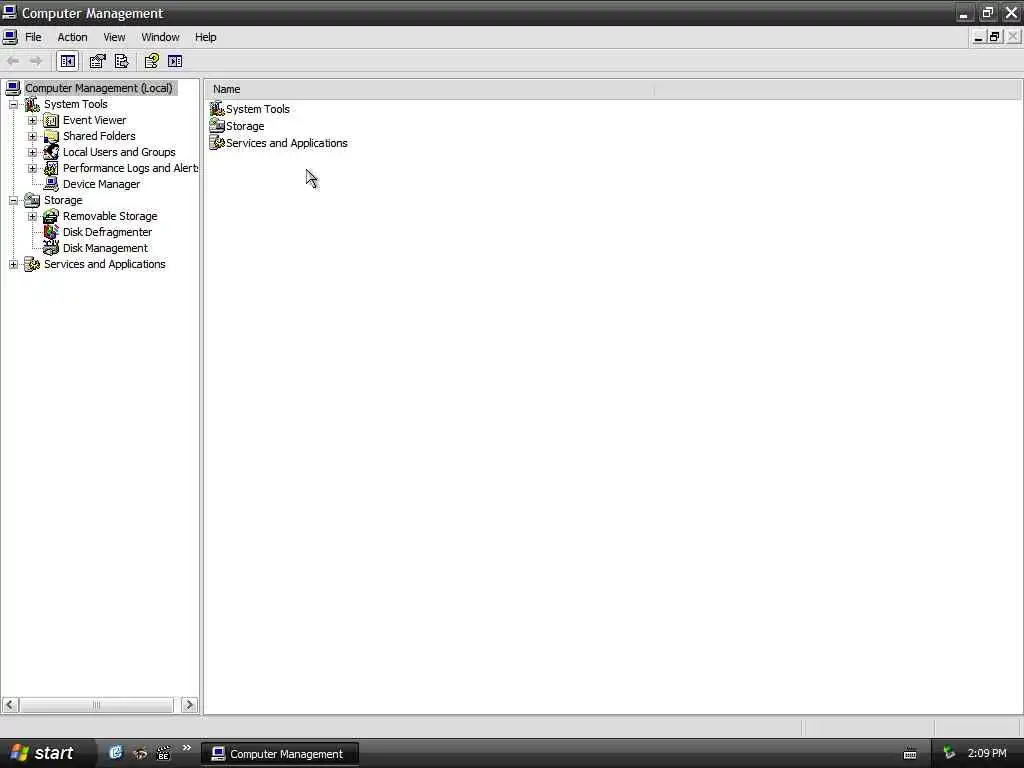Image resolution: width=1024 pixels, height=768 pixels.
Task: Select Removable Storage label in tree
Action: (110, 216)
